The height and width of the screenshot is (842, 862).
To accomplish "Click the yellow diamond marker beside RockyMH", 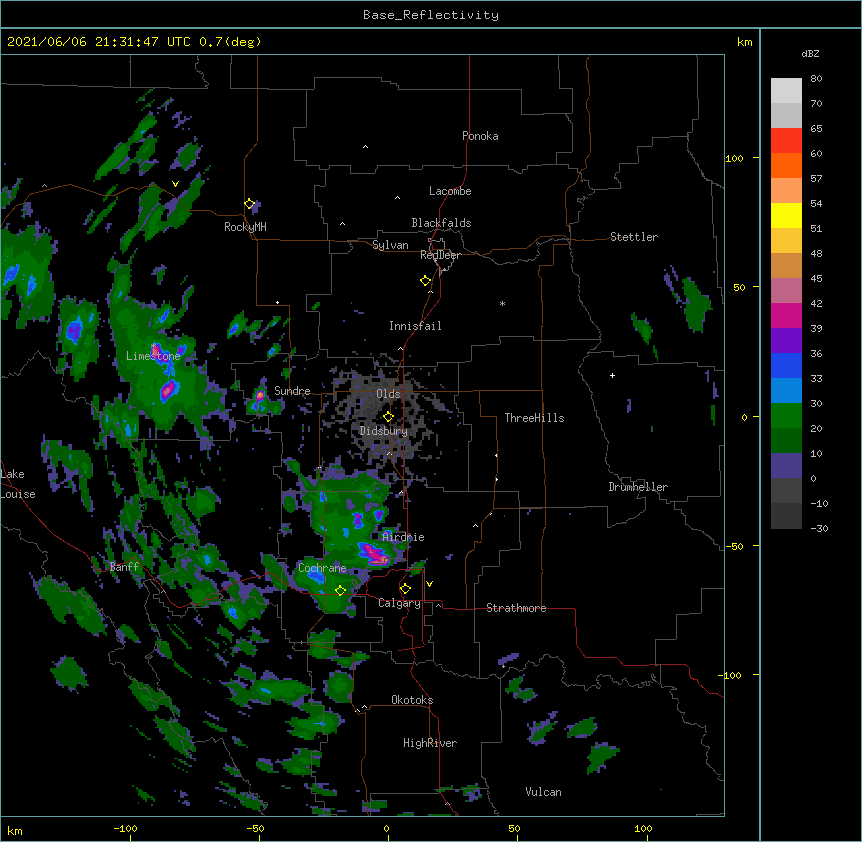I will 250,204.
